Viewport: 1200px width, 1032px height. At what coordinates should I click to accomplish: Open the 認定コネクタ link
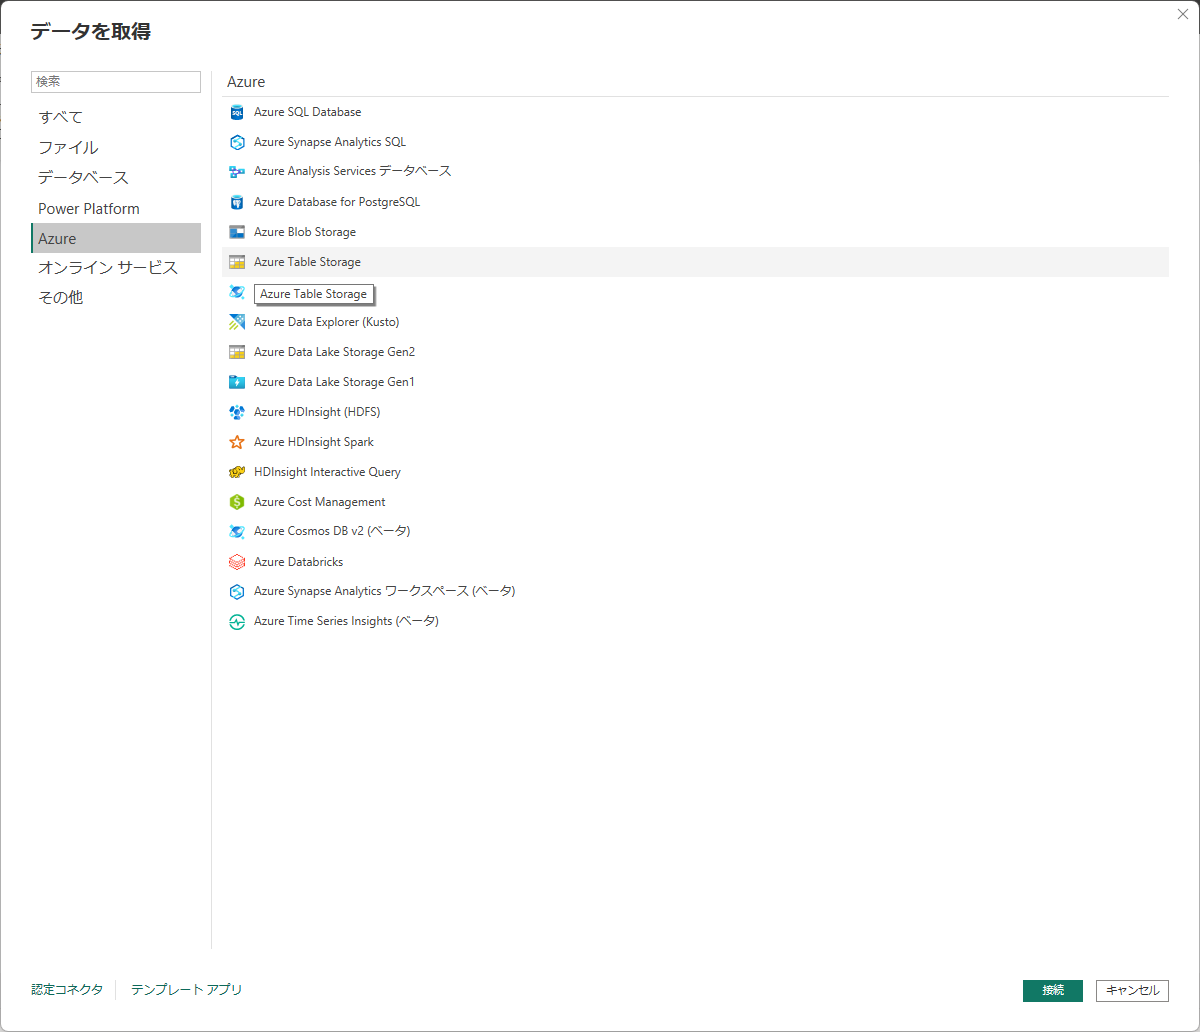click(x=66, y=989)
